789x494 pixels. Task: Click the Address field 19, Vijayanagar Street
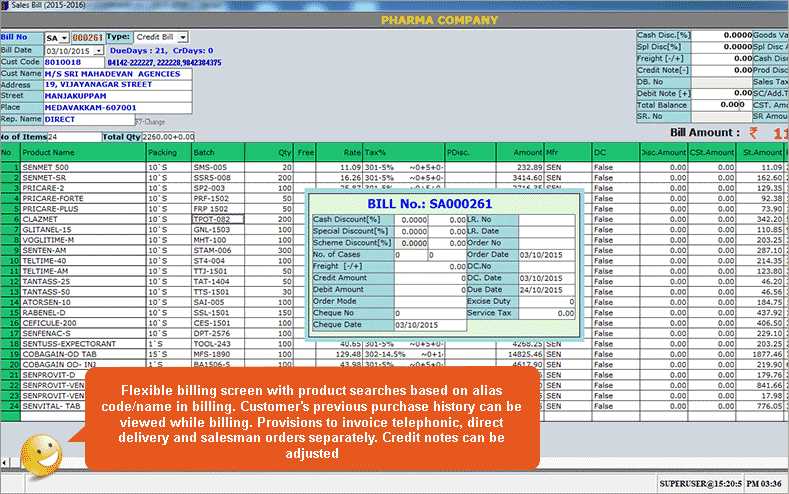[118, 85]
